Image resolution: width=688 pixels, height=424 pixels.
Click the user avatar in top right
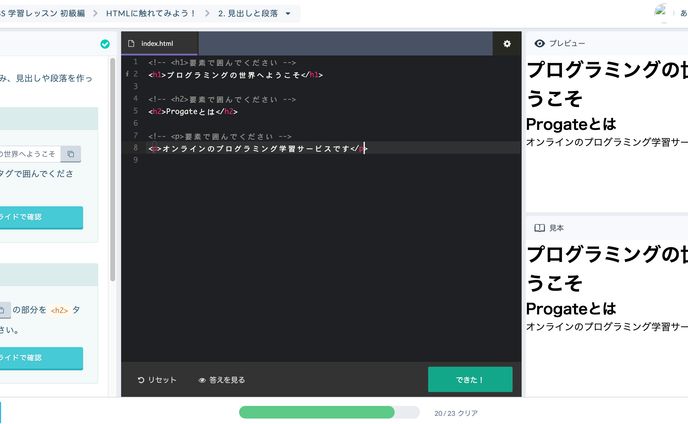point(660,11)
